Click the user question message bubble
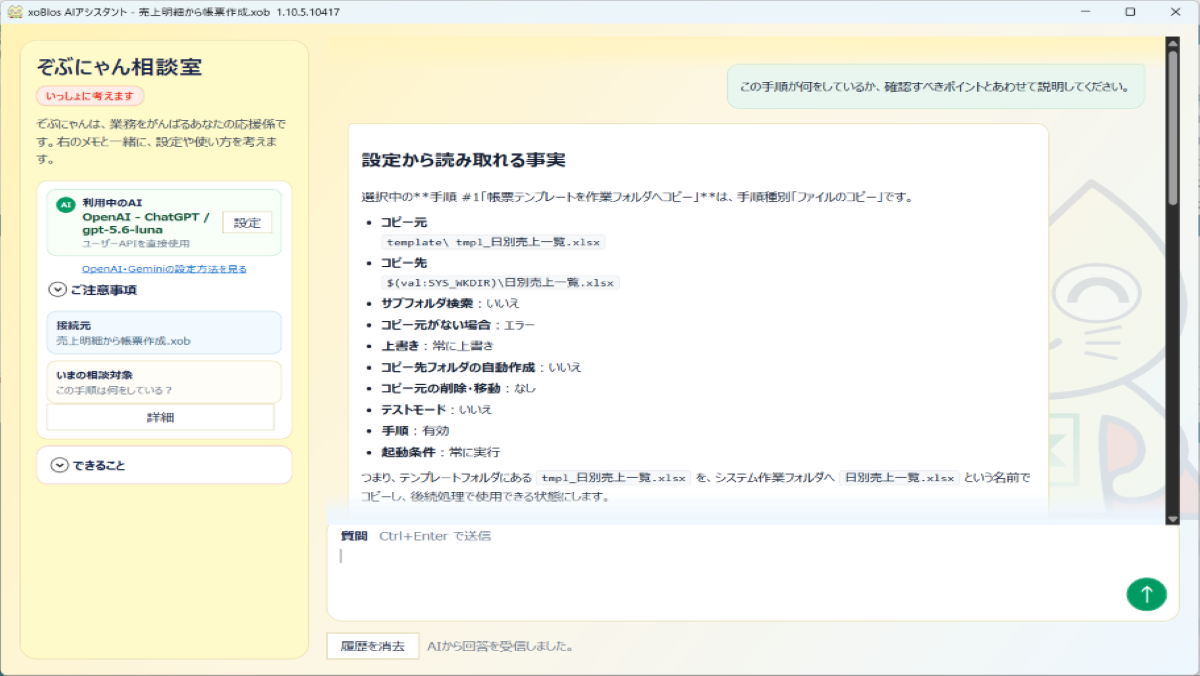This screenshot has width=1200, height=676. (935, 86)
